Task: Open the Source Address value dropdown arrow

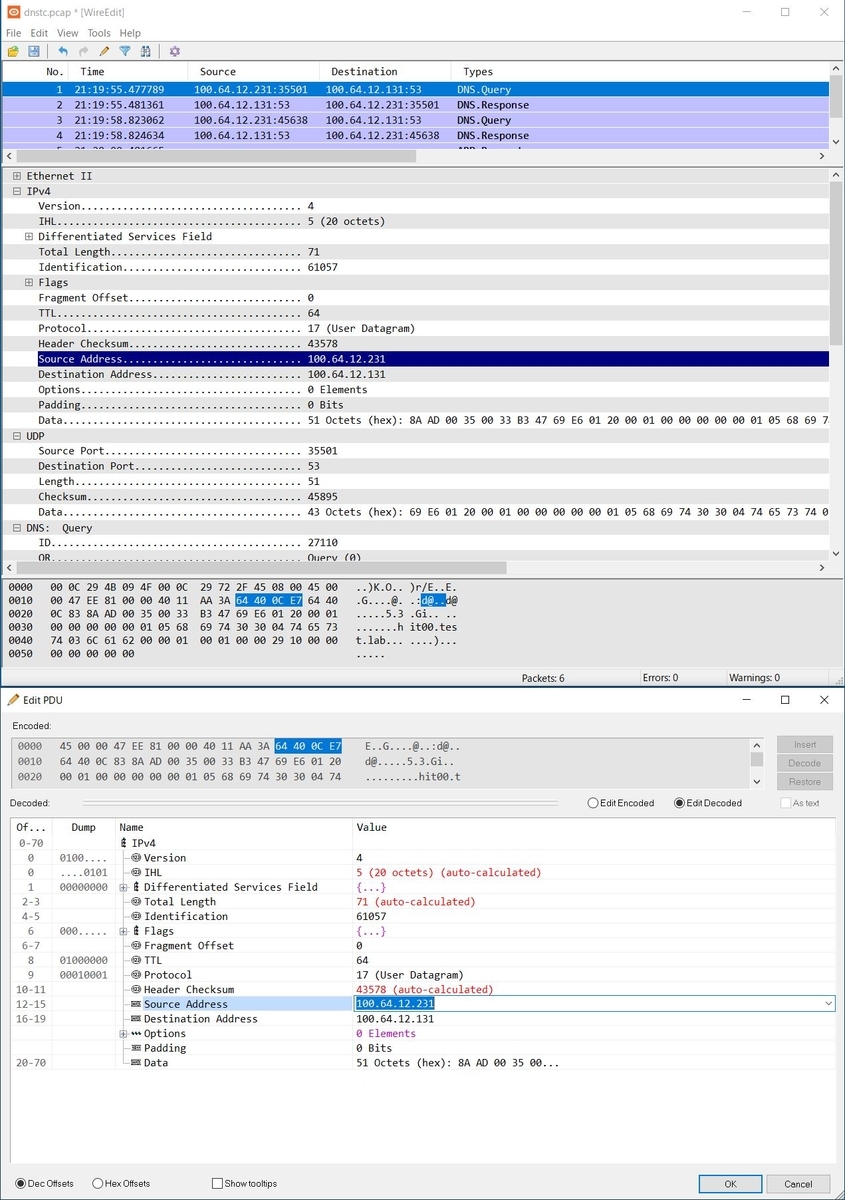Action: point(828,1004)
